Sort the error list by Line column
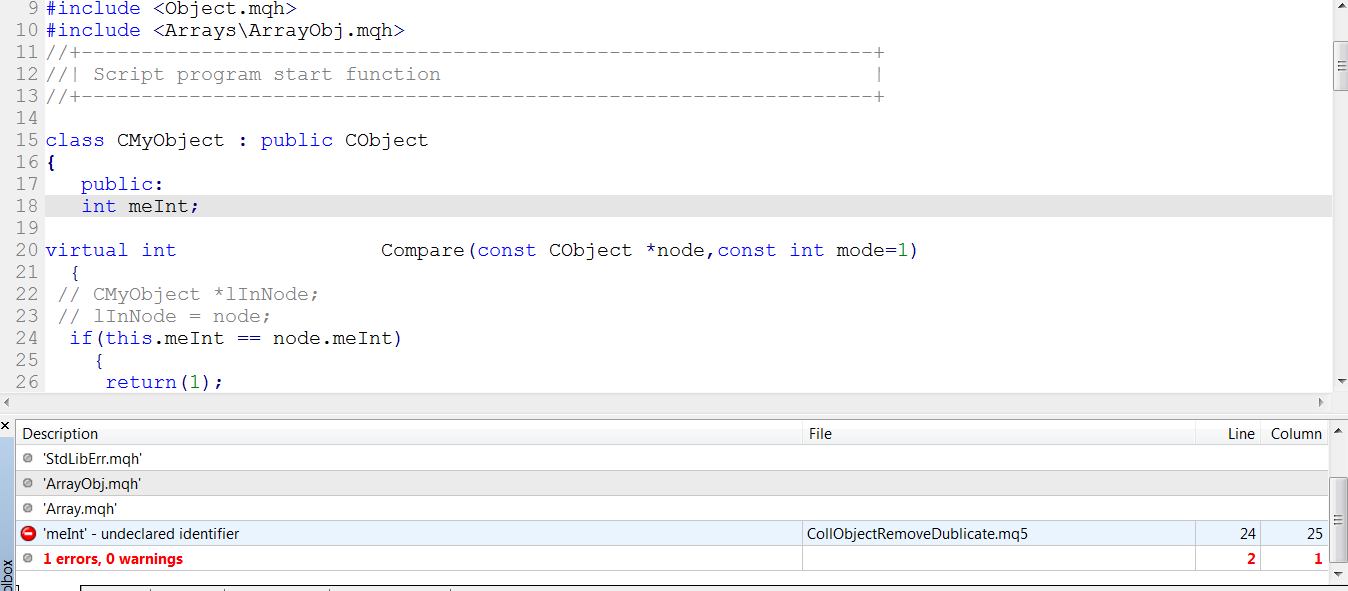Image resolution: width=1348 pixels, height=591 pixels. pos(1228,434)
